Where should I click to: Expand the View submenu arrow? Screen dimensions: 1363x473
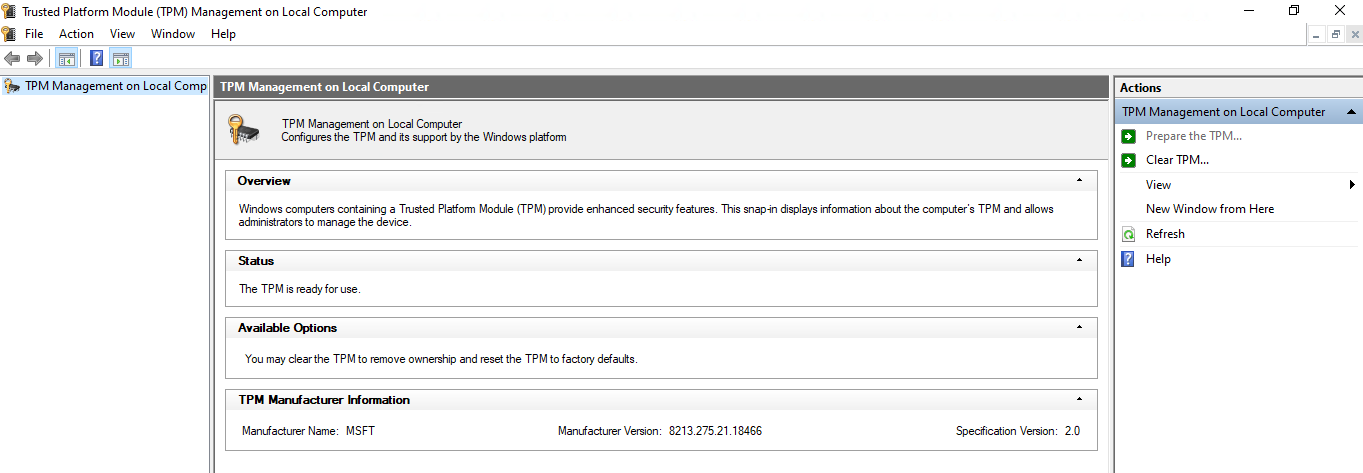pos(1352,185)
